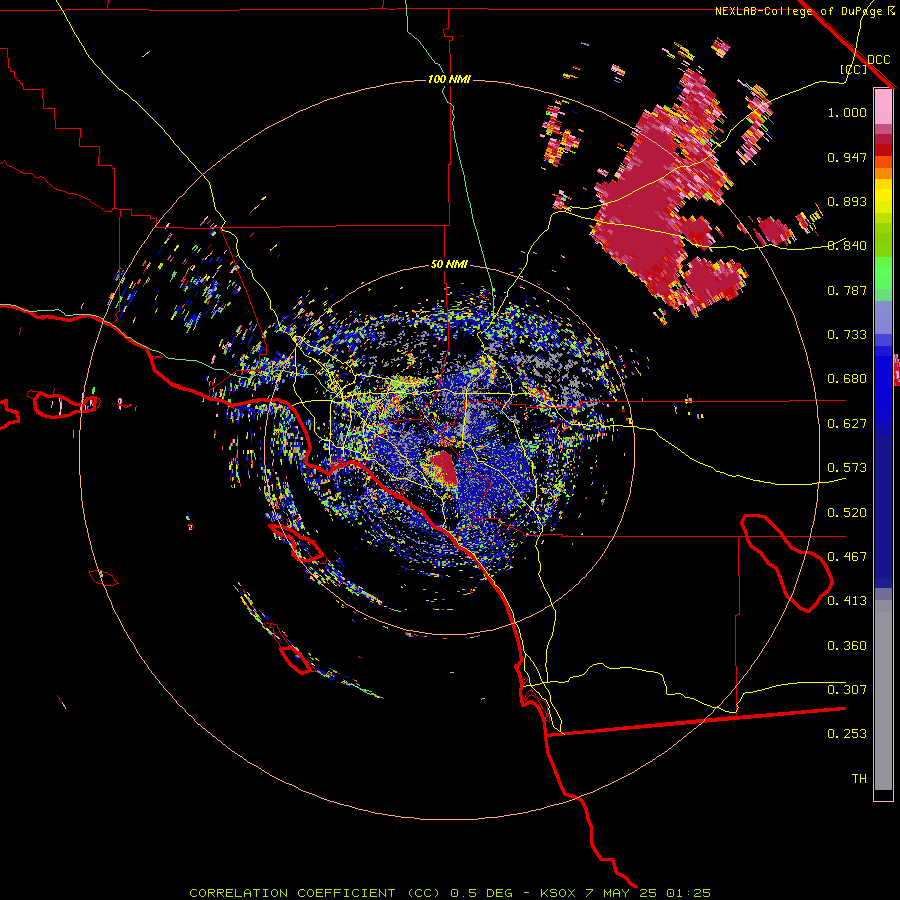The image size is (900, 900).
Task: Click the TH threshold label
Action: tap(859, 779)
